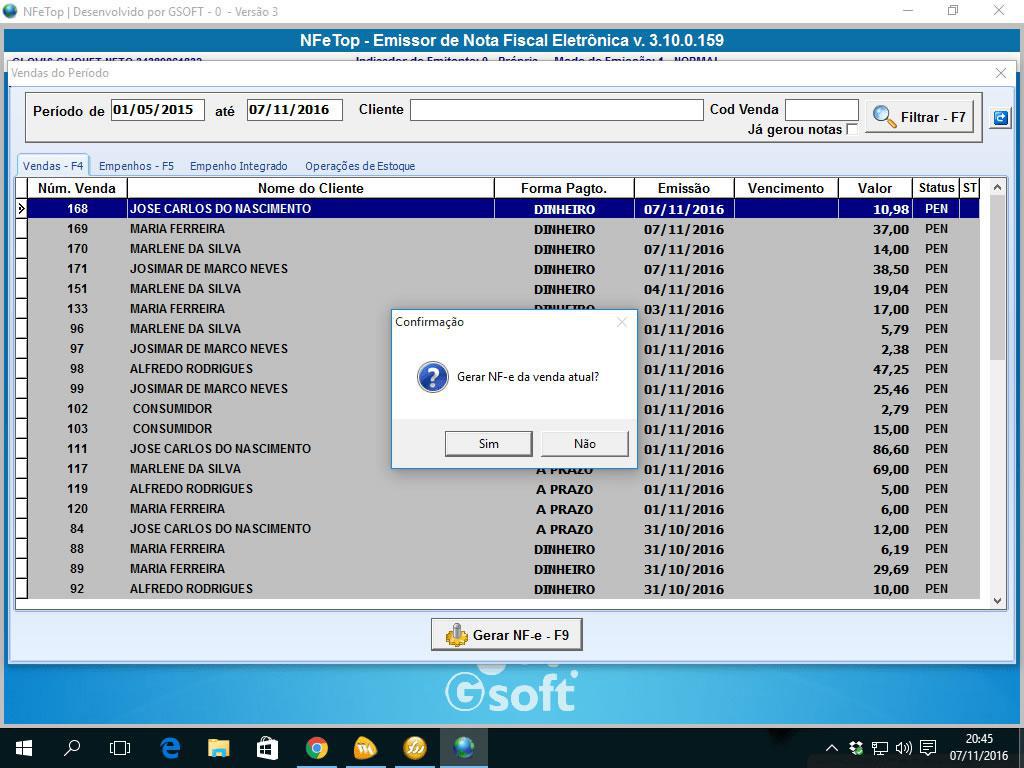Select sale 171 JOSIMAR DE MARCO NEVES
Screen dimensions: 1024x768
click(503, 269)
